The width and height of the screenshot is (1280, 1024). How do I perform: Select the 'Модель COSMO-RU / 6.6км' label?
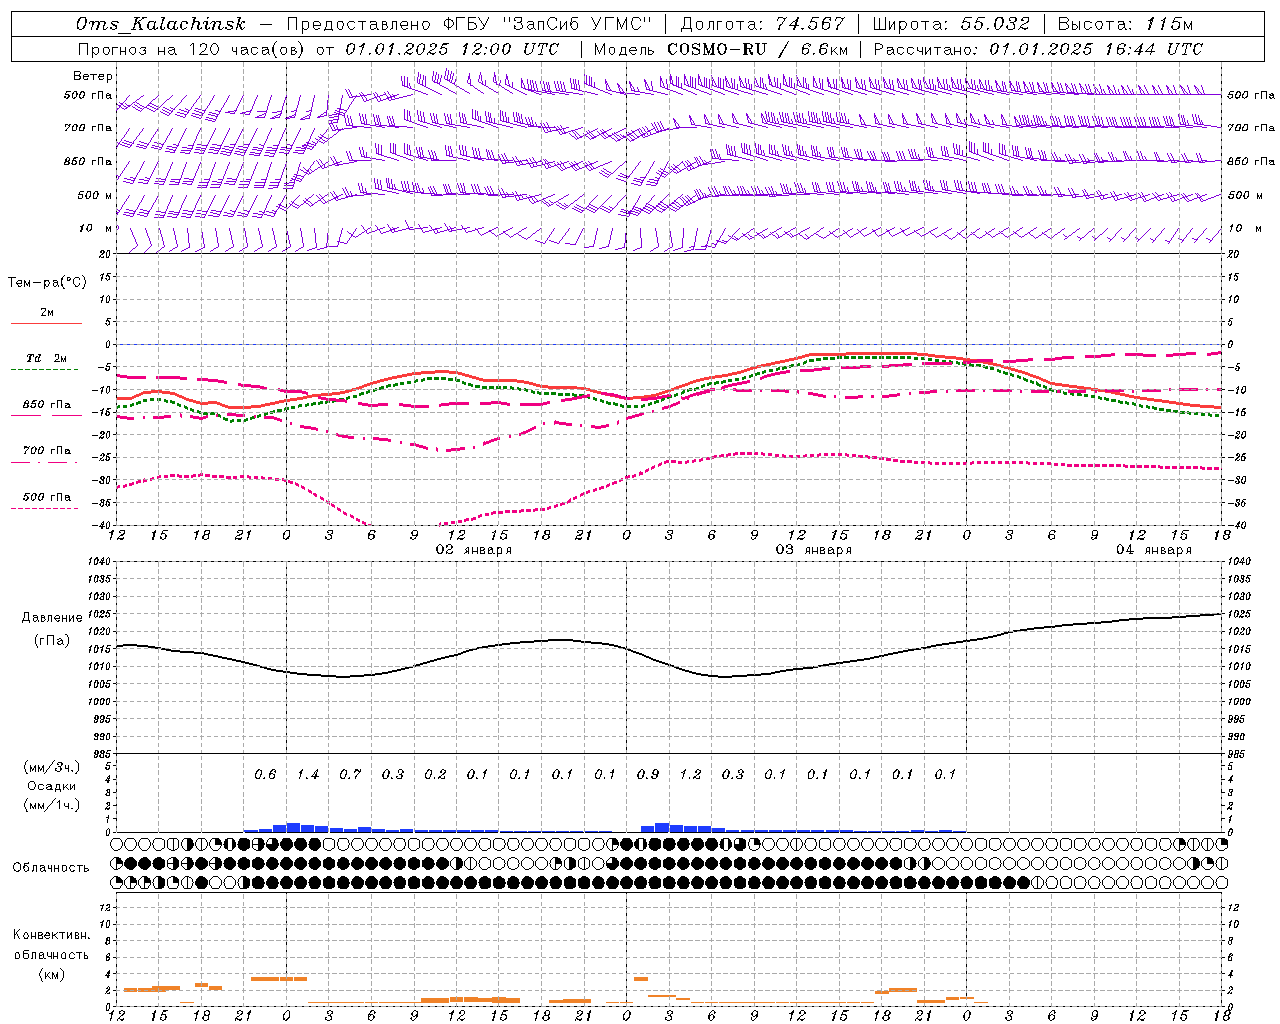point(720,49)
